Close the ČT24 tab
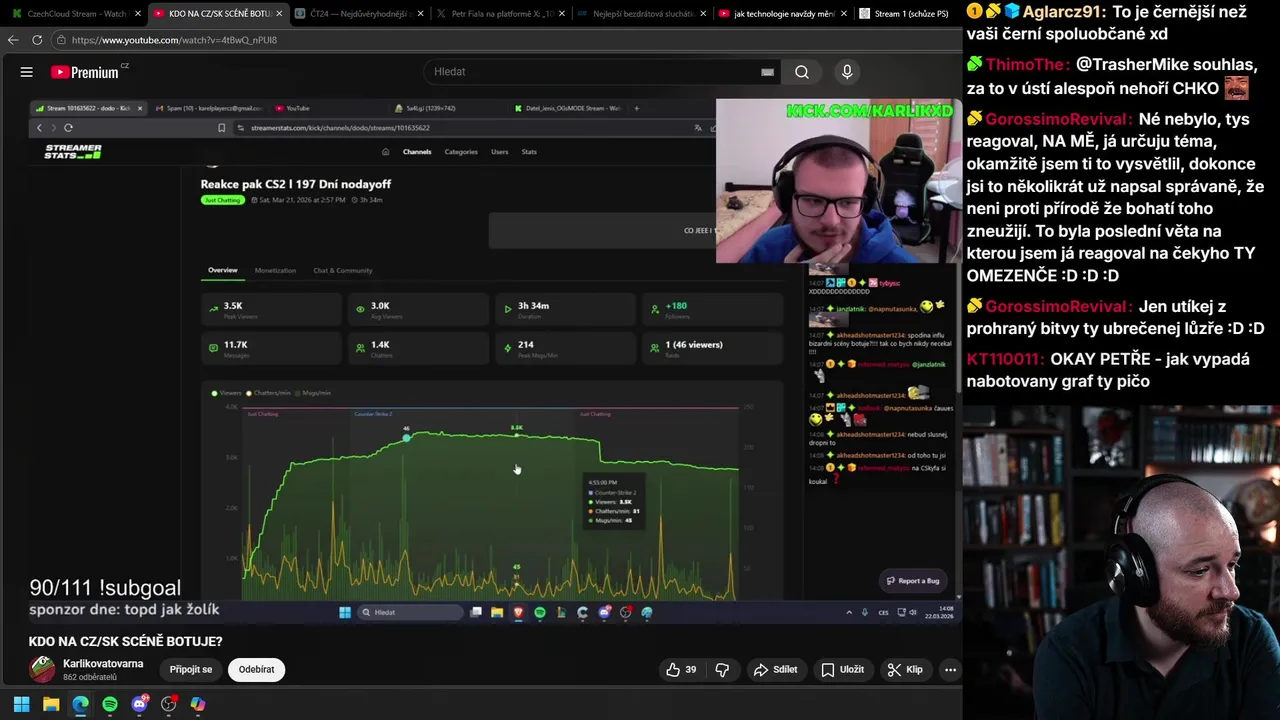The width and height of the screenshot is (1280, 720). tap(420, 14)
